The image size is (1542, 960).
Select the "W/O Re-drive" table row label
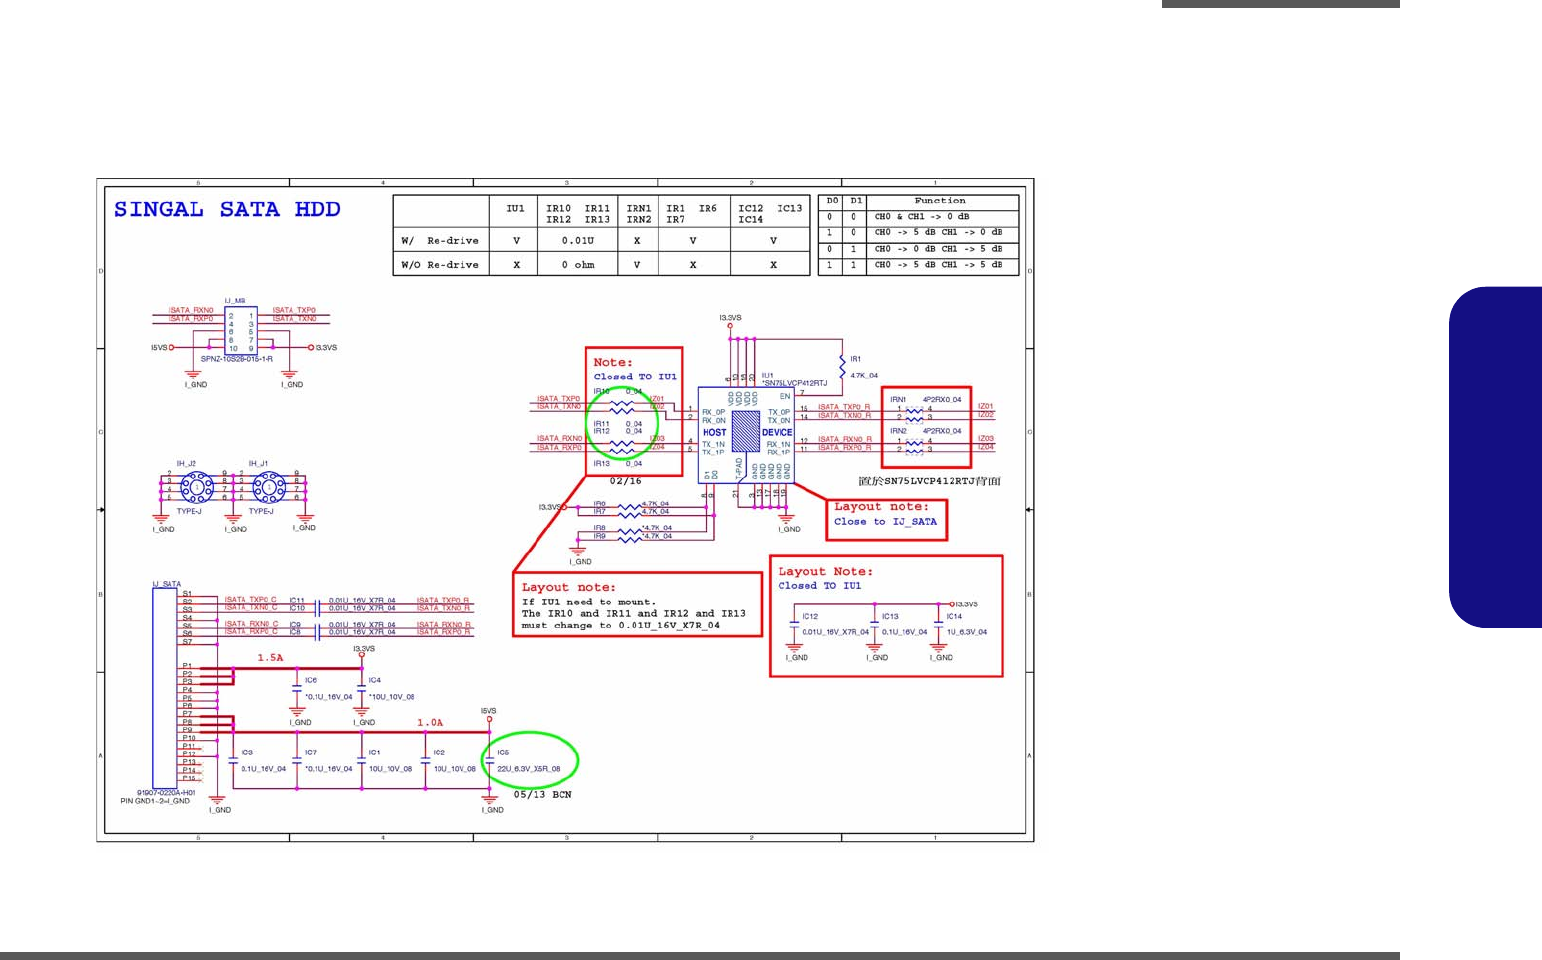pos(440,265)
